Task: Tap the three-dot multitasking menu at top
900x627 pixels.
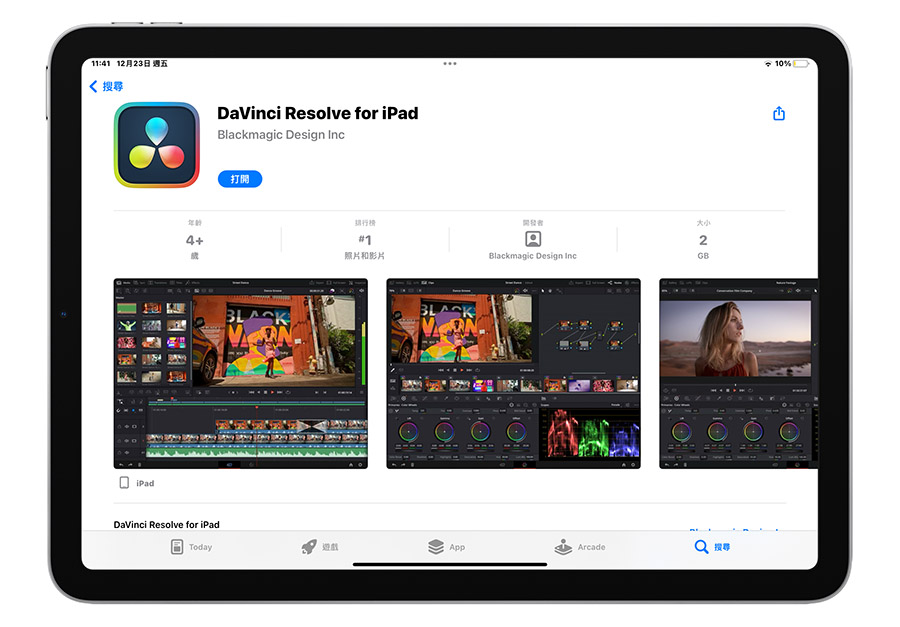Action: tap(449, 64)
